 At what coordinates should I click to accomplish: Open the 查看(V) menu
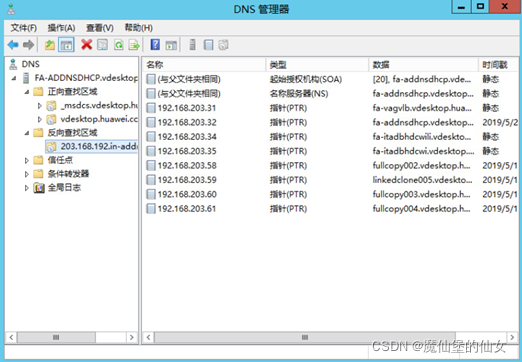point(100,28)
